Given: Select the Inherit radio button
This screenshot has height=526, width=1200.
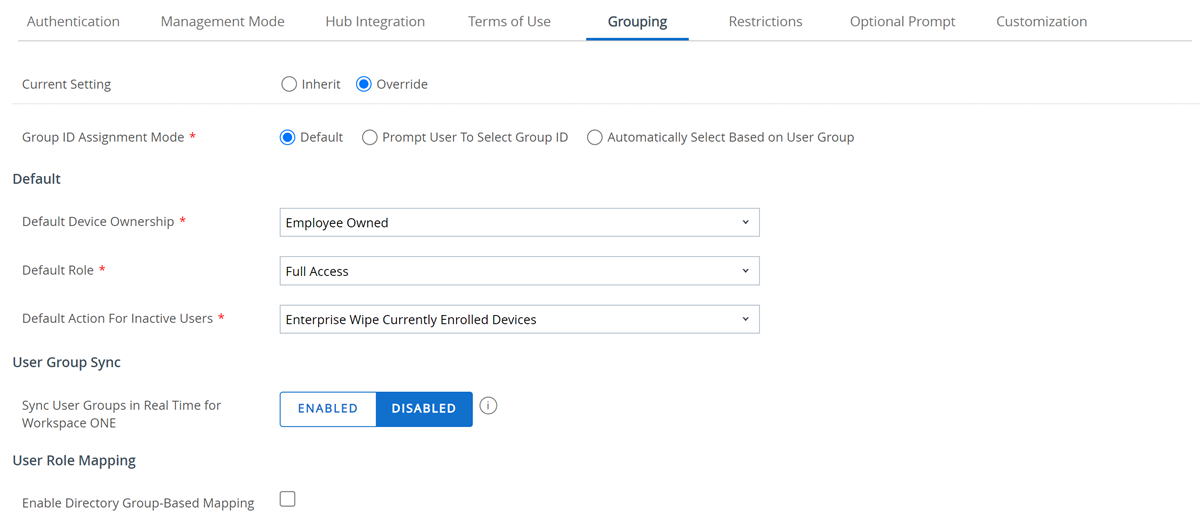Looking at the screenshot, I should [x=289, y=84].
